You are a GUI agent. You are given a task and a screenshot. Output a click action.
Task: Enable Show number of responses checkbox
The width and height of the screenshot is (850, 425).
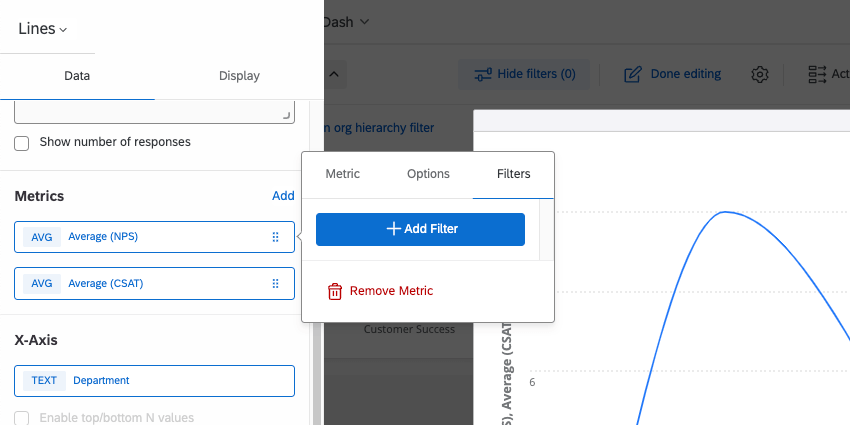point(22,143)
